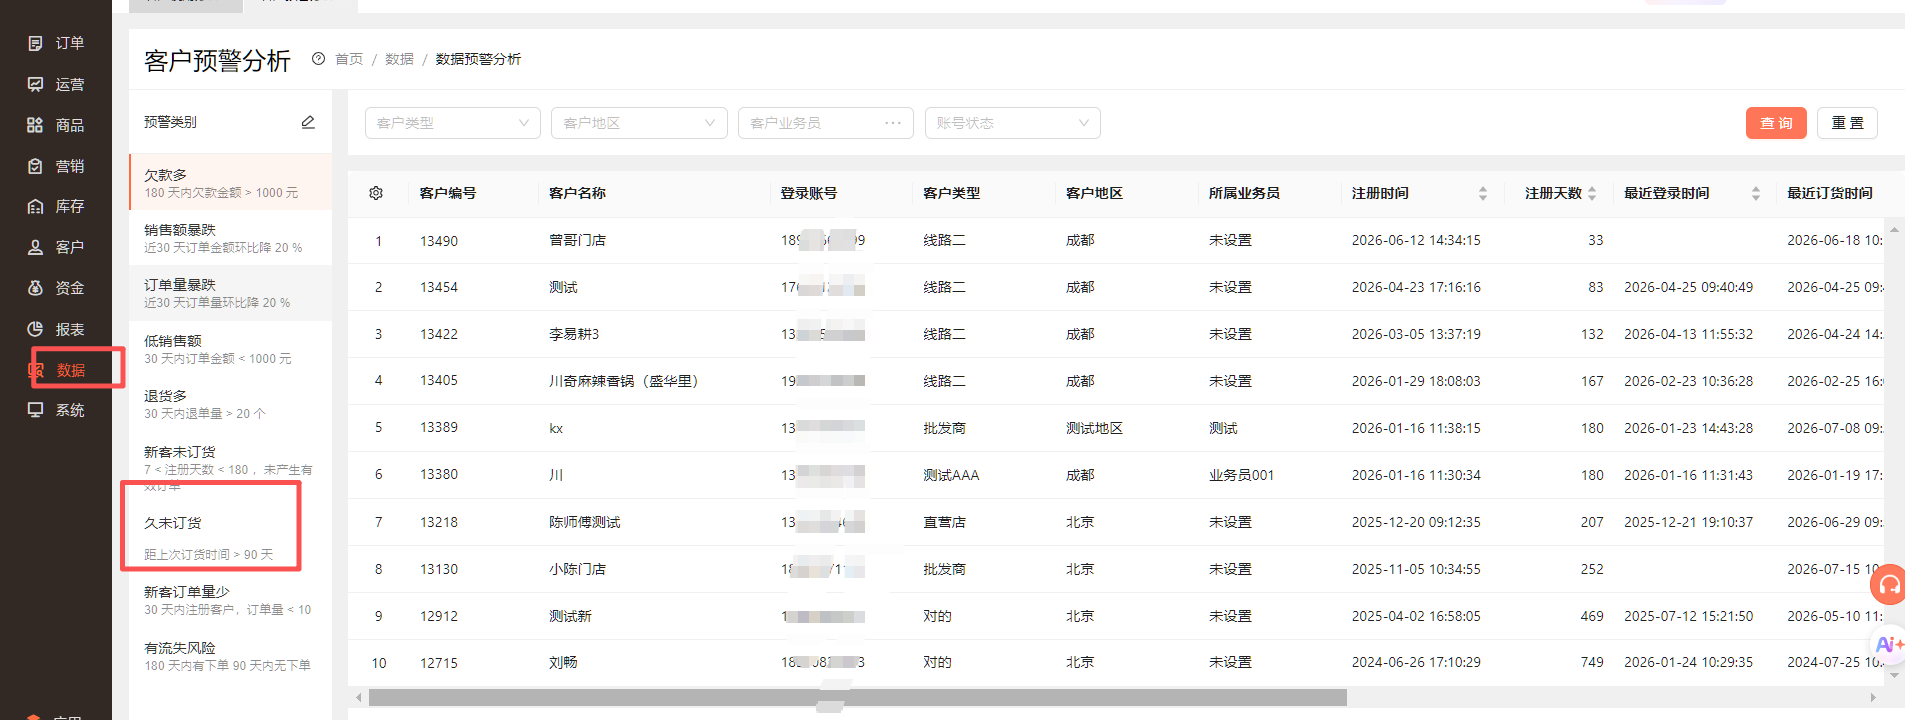This screenshot has height=720, width=1905.
Task: Click the help icon next to page title
Action: coord(318,59)
